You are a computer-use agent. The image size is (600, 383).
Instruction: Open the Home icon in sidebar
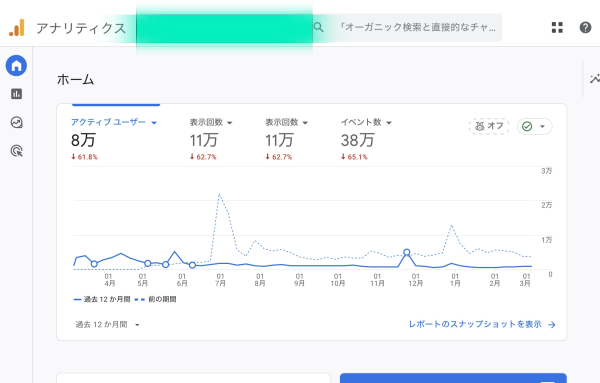[16, 65]
